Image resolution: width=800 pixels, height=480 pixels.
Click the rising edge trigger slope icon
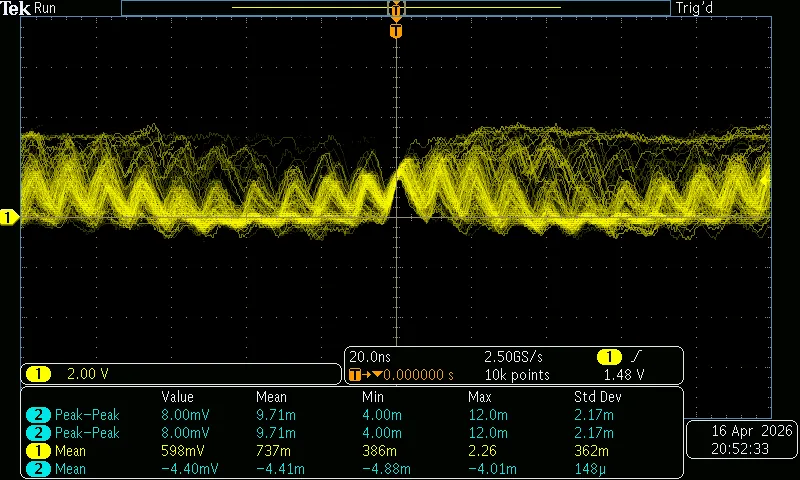pos(637,356)
